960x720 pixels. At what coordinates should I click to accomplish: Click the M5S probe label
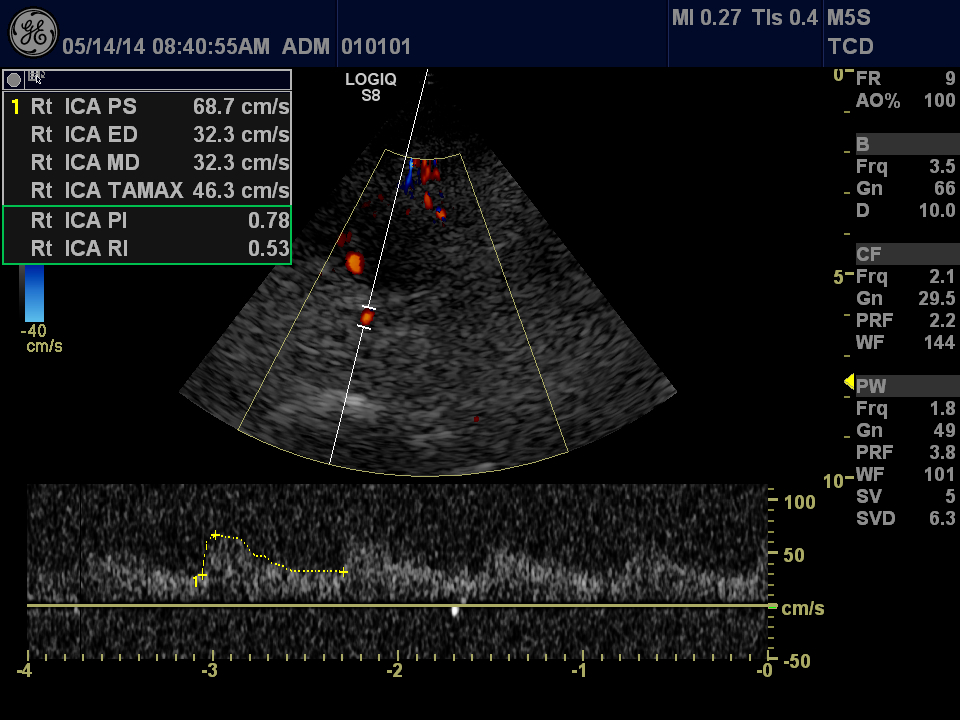(x=848, y=18)
